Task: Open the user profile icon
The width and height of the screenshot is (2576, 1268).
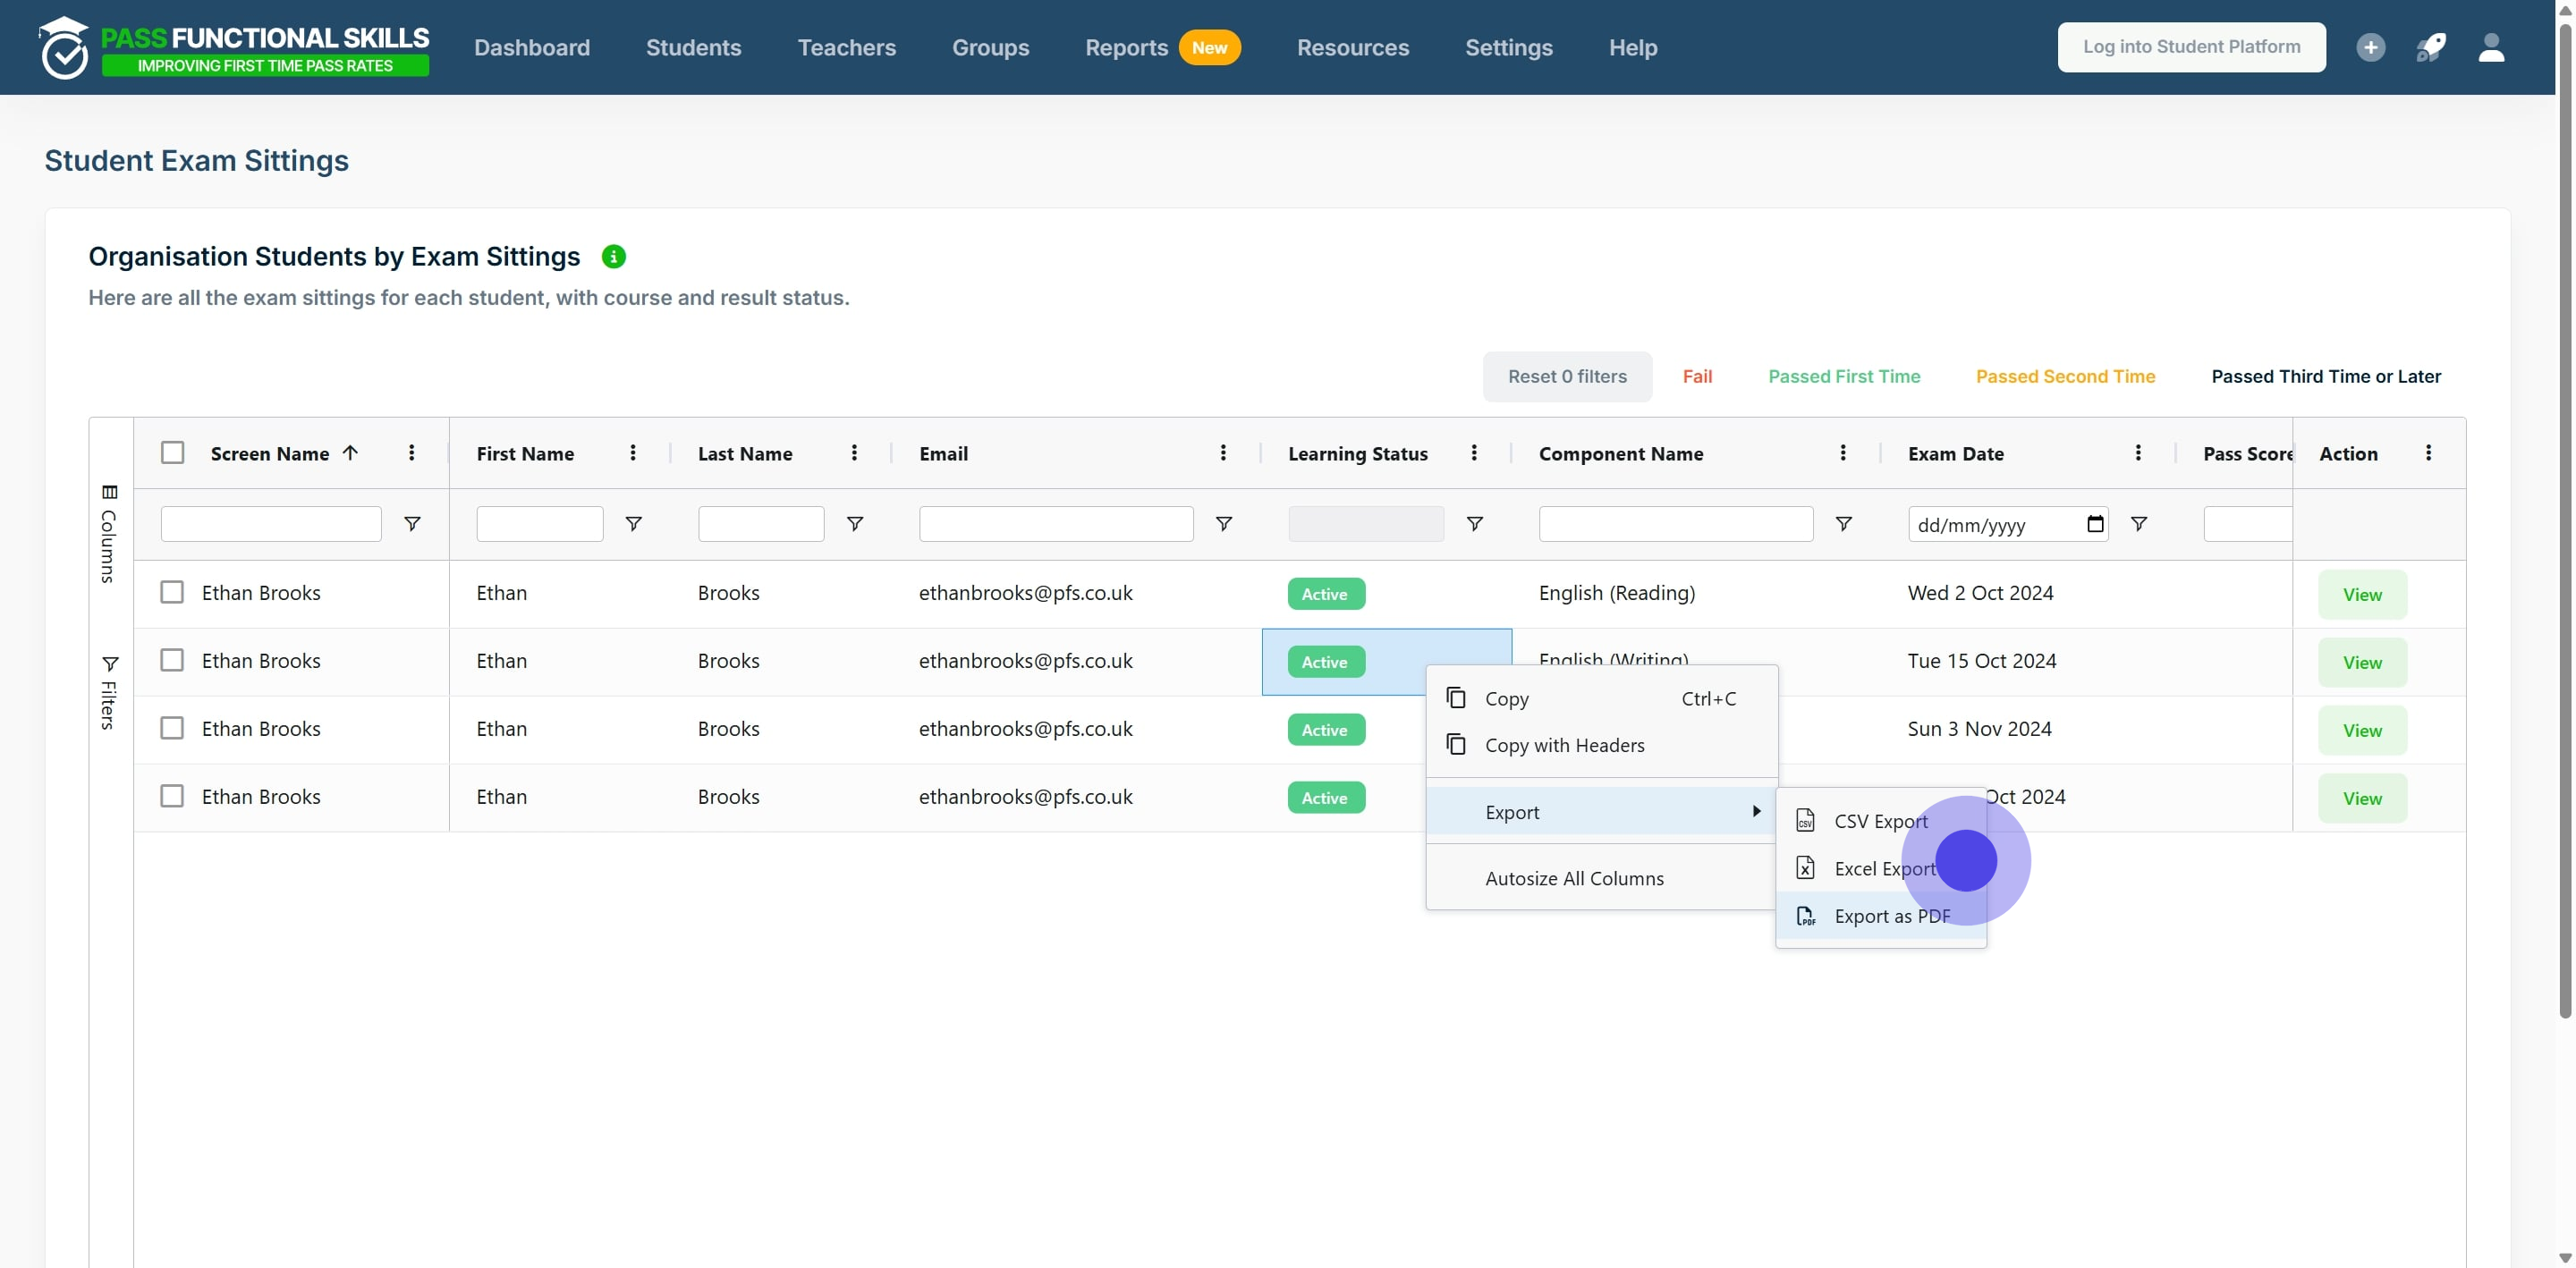Action: pyautogui.click(x=2490, y=47)
